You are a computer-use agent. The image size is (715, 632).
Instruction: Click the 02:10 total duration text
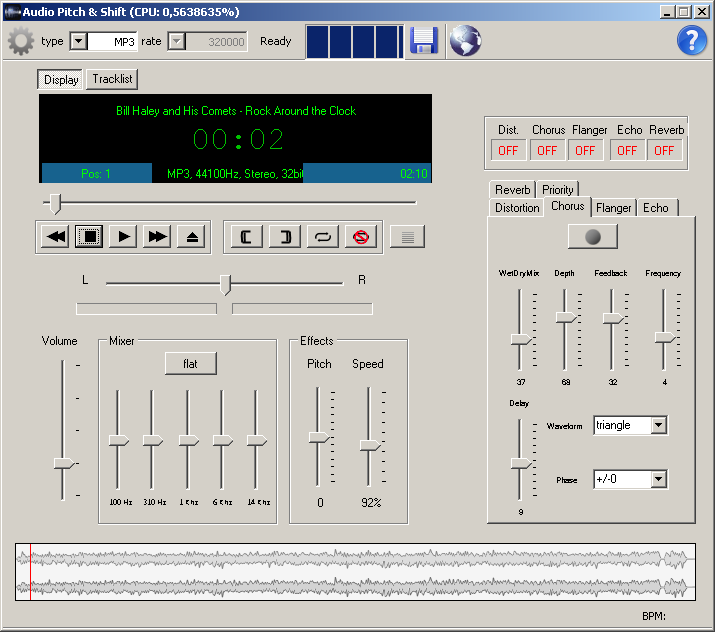click(414, 174)
